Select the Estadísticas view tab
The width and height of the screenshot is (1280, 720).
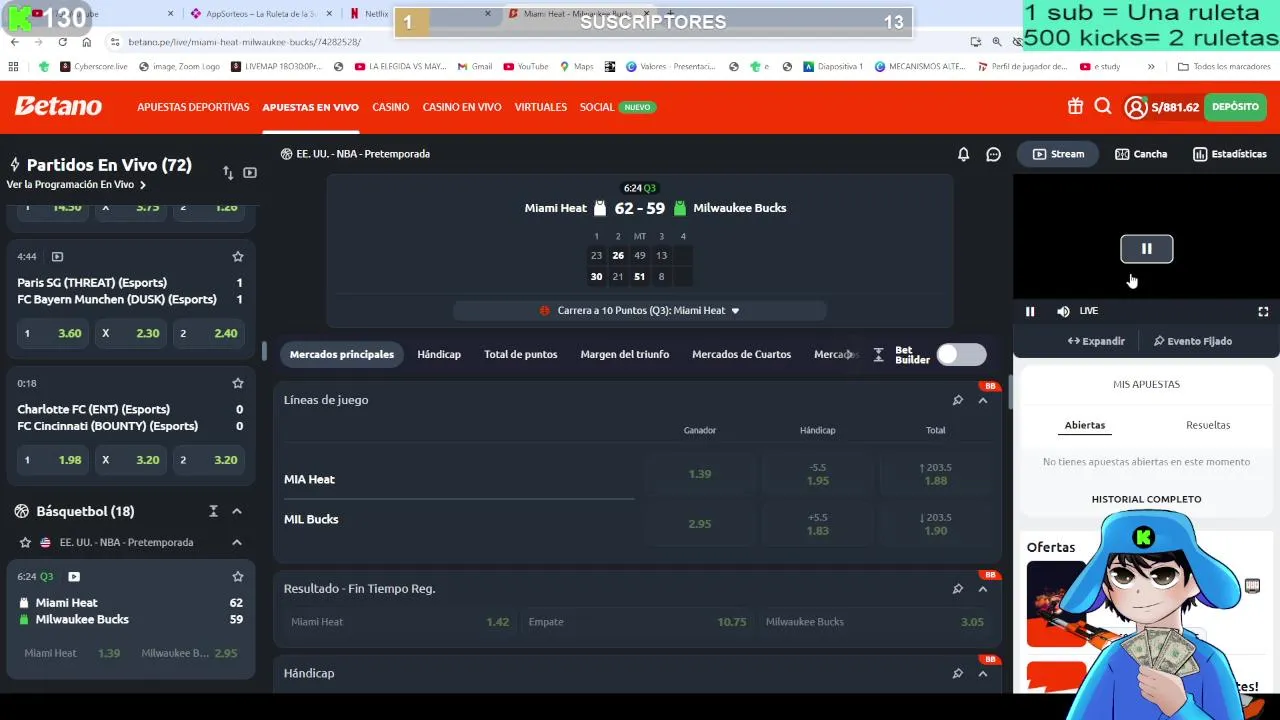pyautogui.click(x=1229, y=154)
